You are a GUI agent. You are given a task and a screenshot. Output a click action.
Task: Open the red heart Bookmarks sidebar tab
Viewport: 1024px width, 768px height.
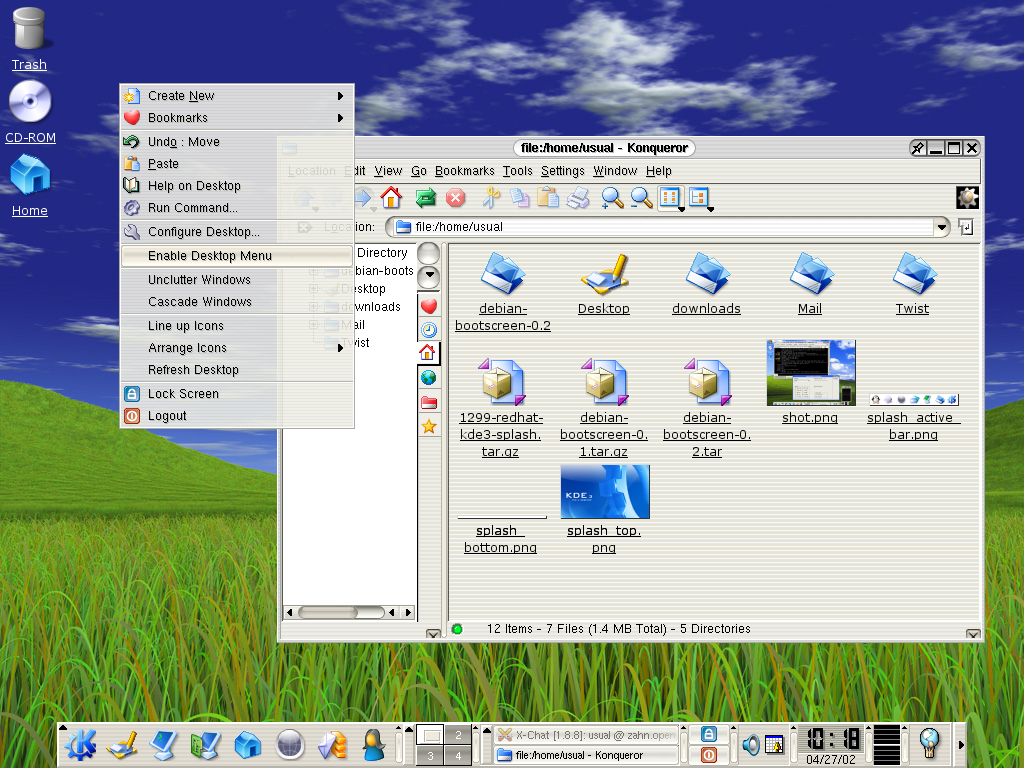(x=428, y=306)
